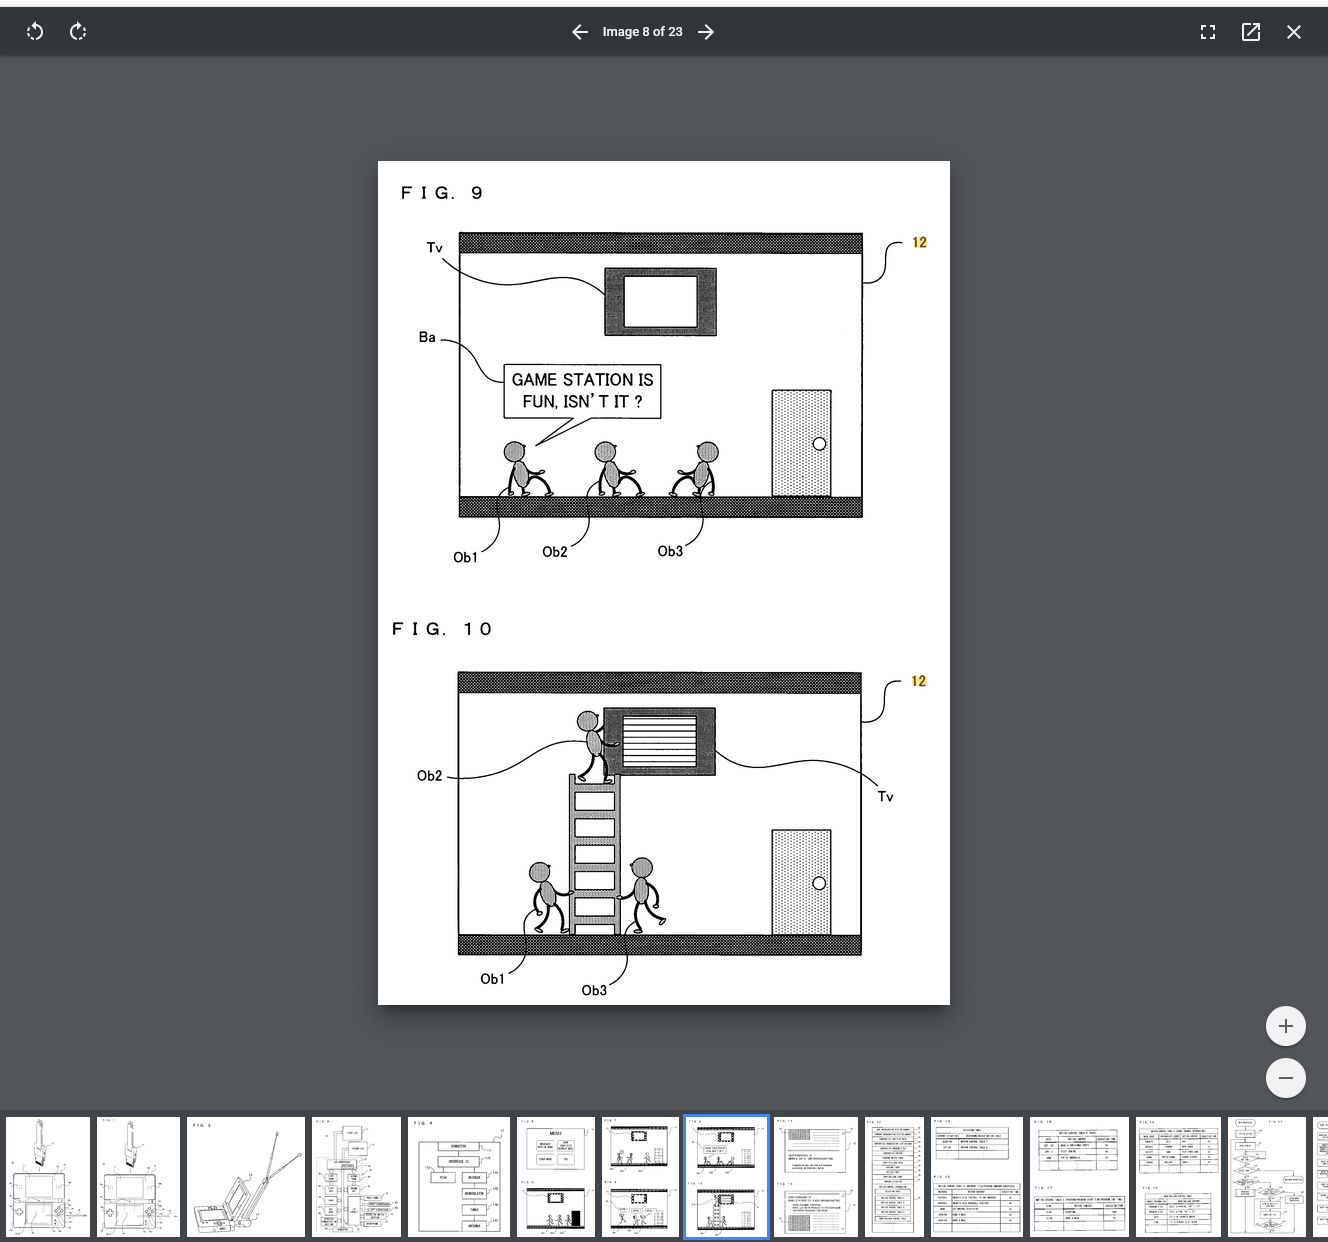Rotate the image counterclockwise
The width and height of the screenshot is (1328, 1242).
pyautogui.click(x=35, y=32)
